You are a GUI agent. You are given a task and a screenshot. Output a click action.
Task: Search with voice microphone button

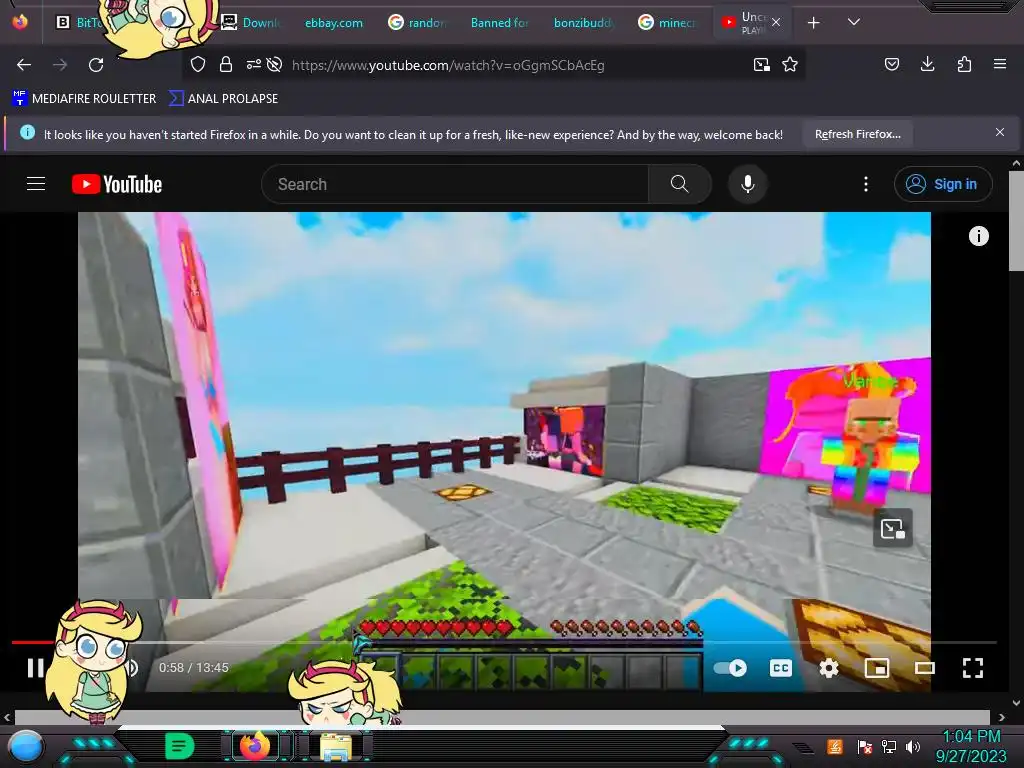point(748,184)
